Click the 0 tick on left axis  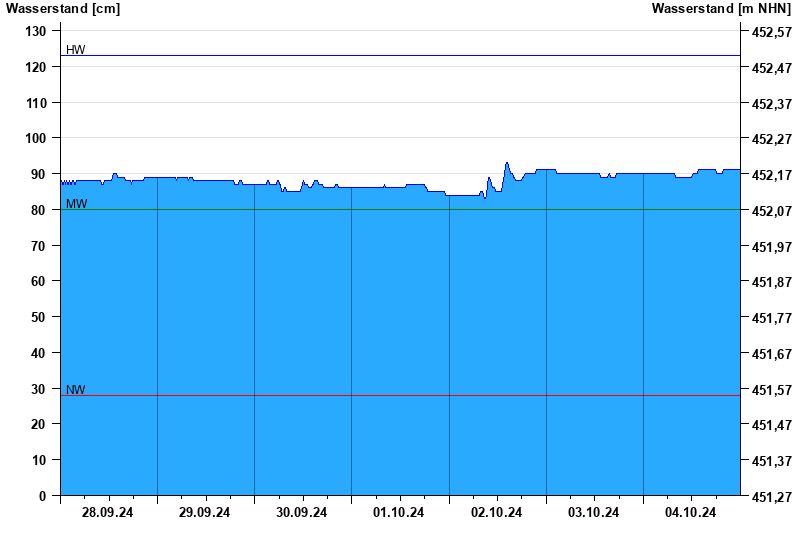coord(43,496)
